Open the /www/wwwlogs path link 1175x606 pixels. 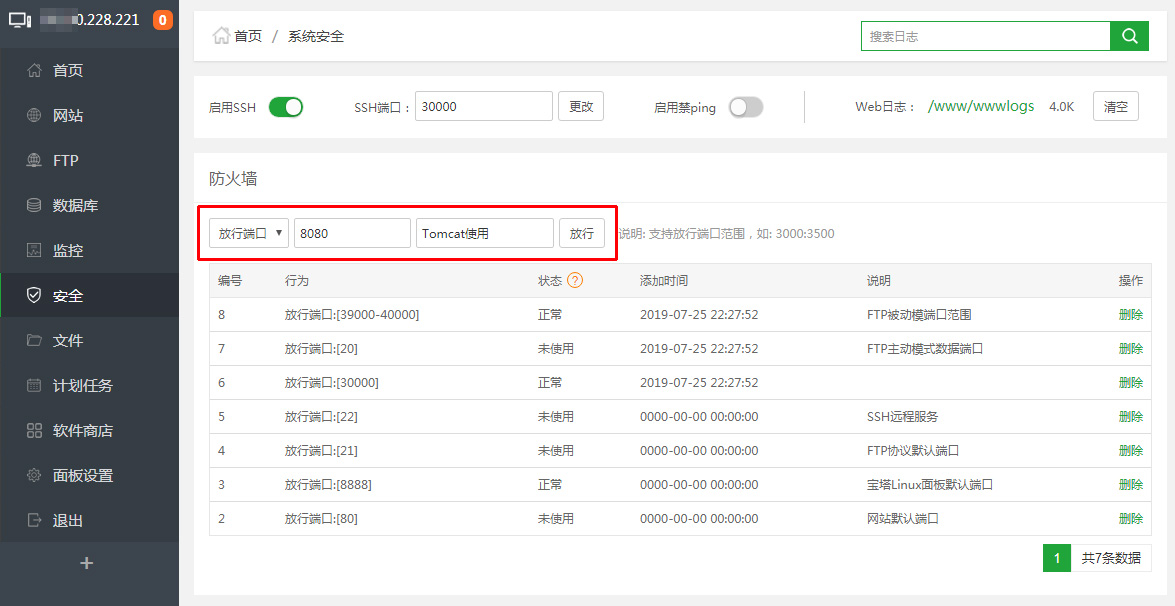pyautogui.click(x=980, y=106)
